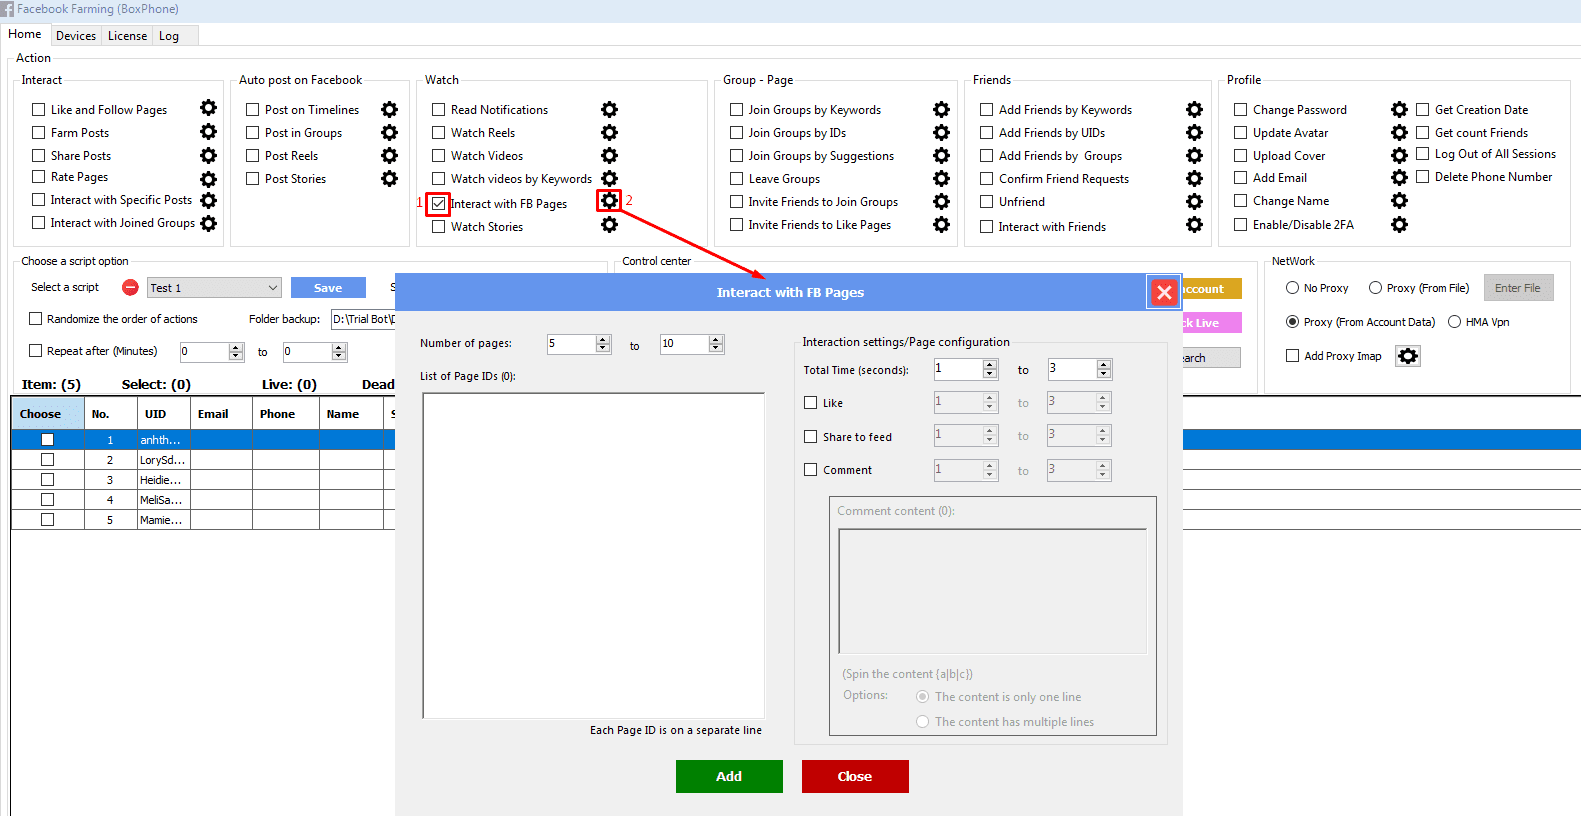Switch to the Devices tab
Screen dimensions: 1581x816
76,36
